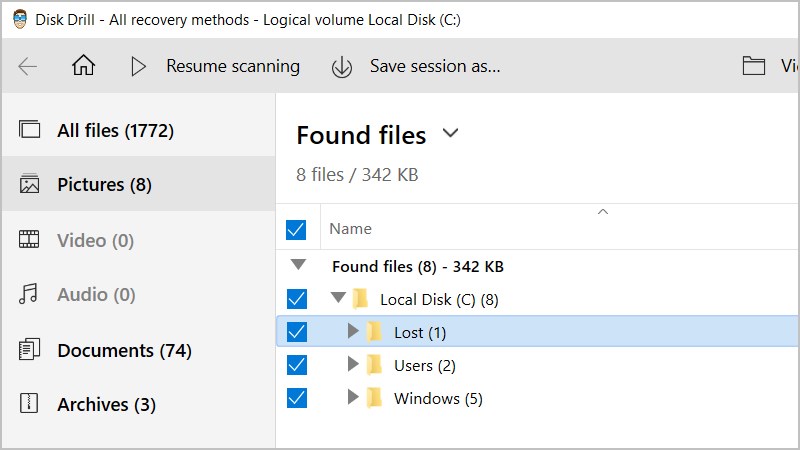This screenshot has width=800, height=450.
Task: Click the All files sidebar icon
Action: point(29,129)
